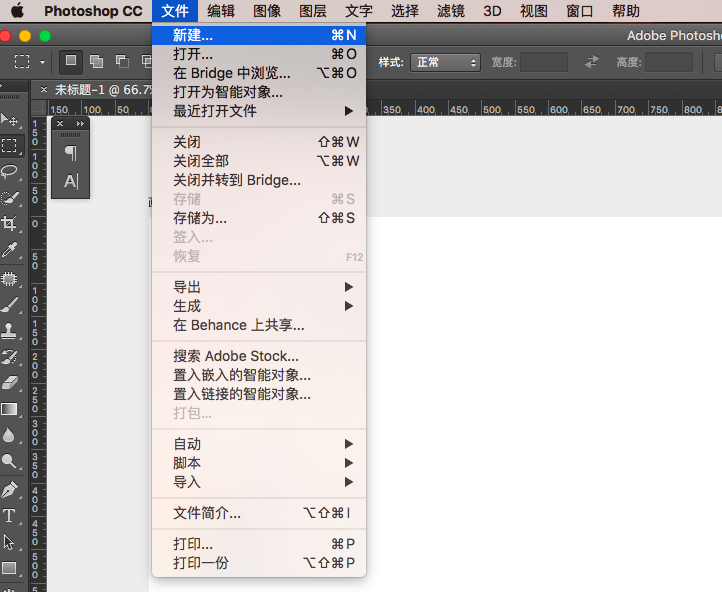
Task: Open the marquee tool preset picker arrow
Action: (x=42, y=62)
